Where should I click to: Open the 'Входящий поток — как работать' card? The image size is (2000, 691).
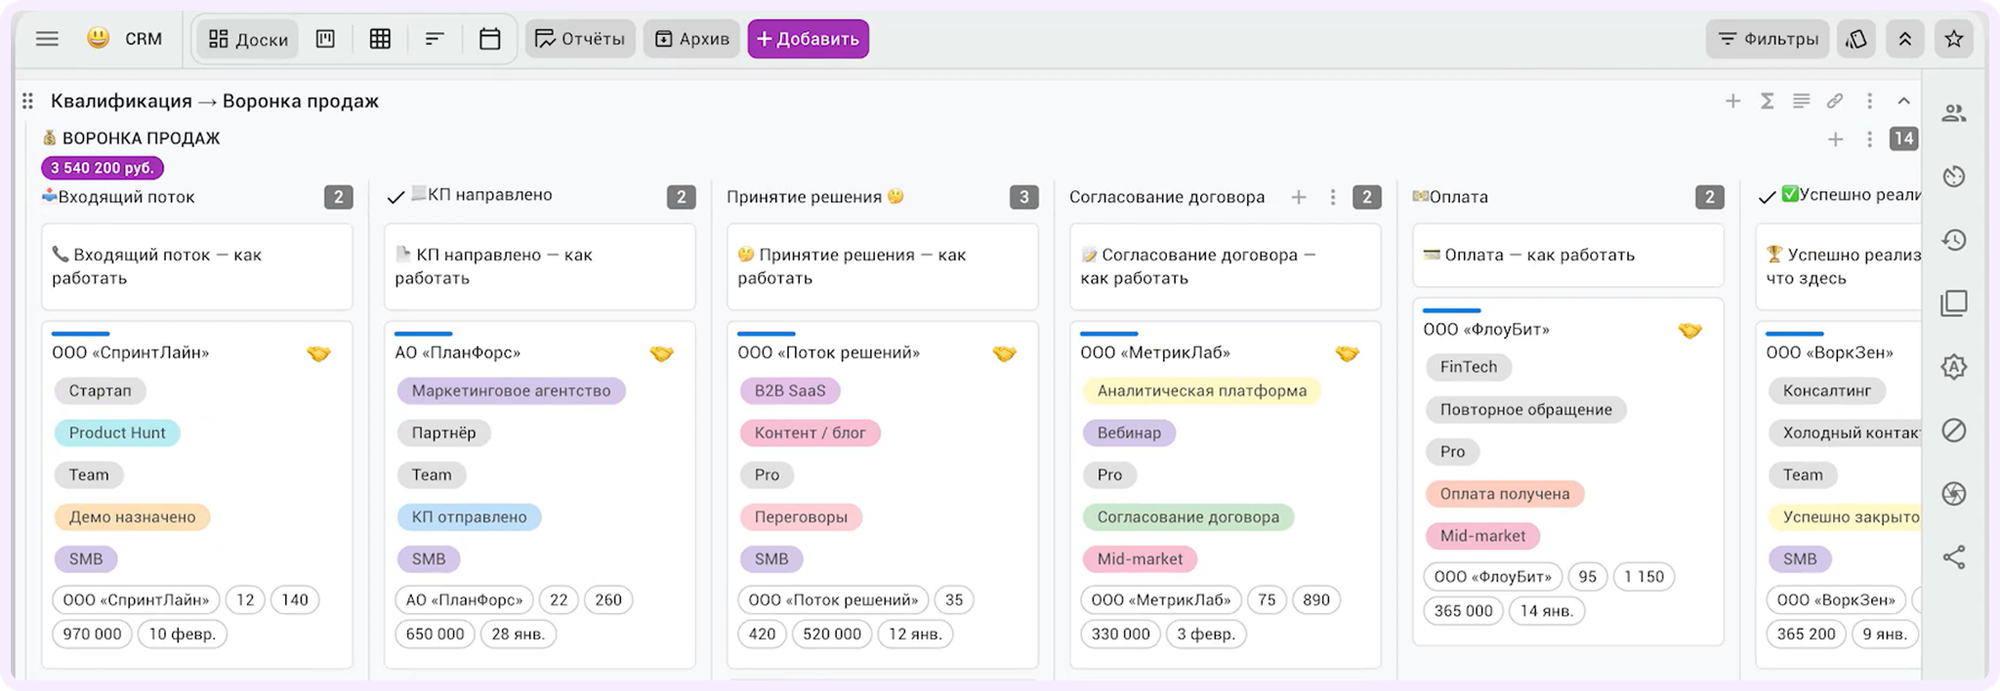[x=197, y=267]
